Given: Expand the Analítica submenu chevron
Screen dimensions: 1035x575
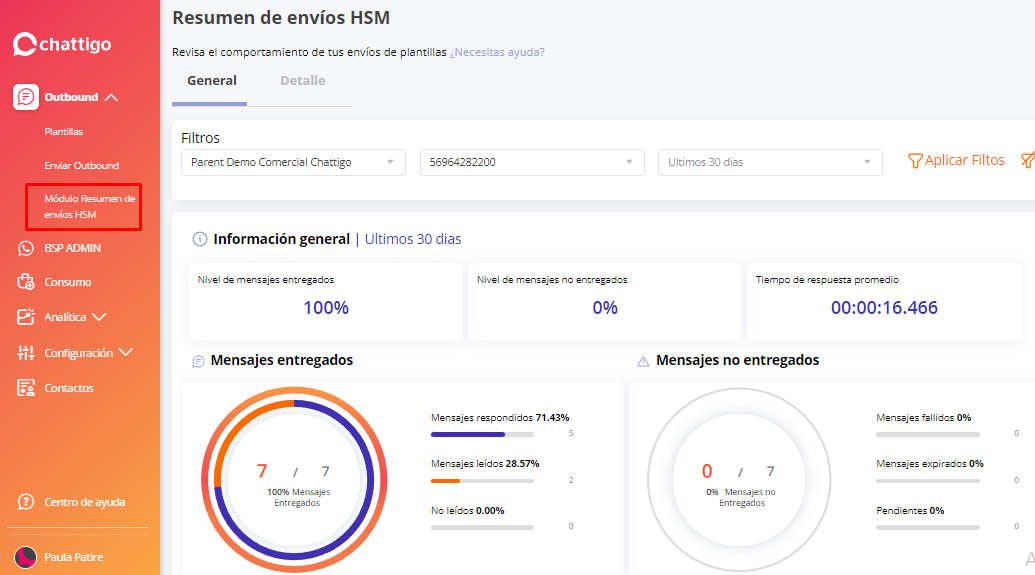Looking at the screenshot, I should [x=98, y=317].
